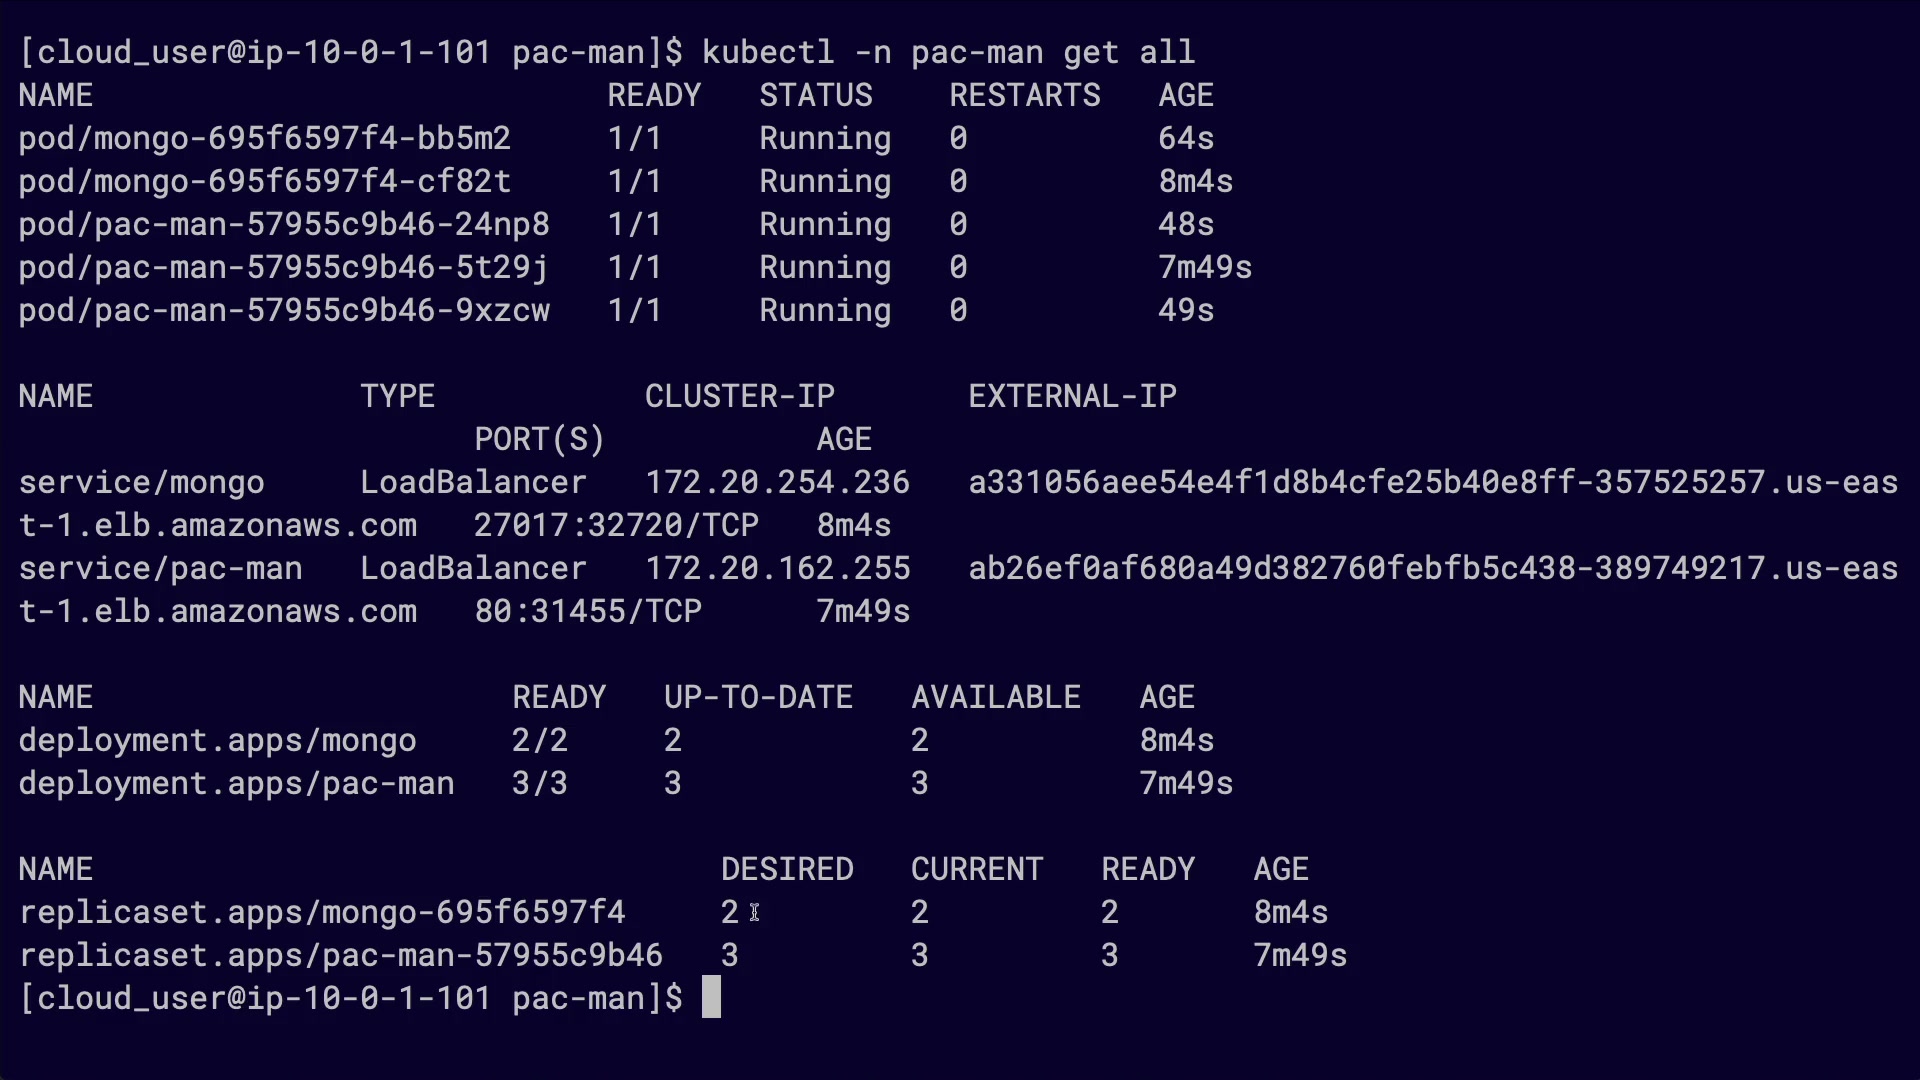Viewport: 1920px width, 1080px height.
Task: Click port mapping 27017:32720/TCP
Action: pyautogui.click(x=616, y=526)
